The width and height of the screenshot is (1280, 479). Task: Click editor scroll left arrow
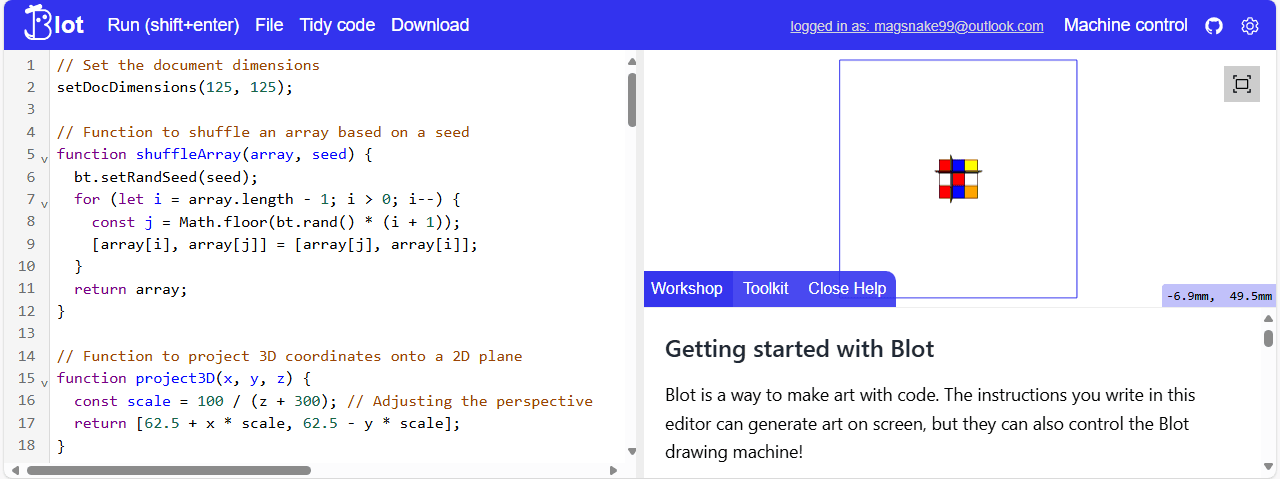(13, 470)
